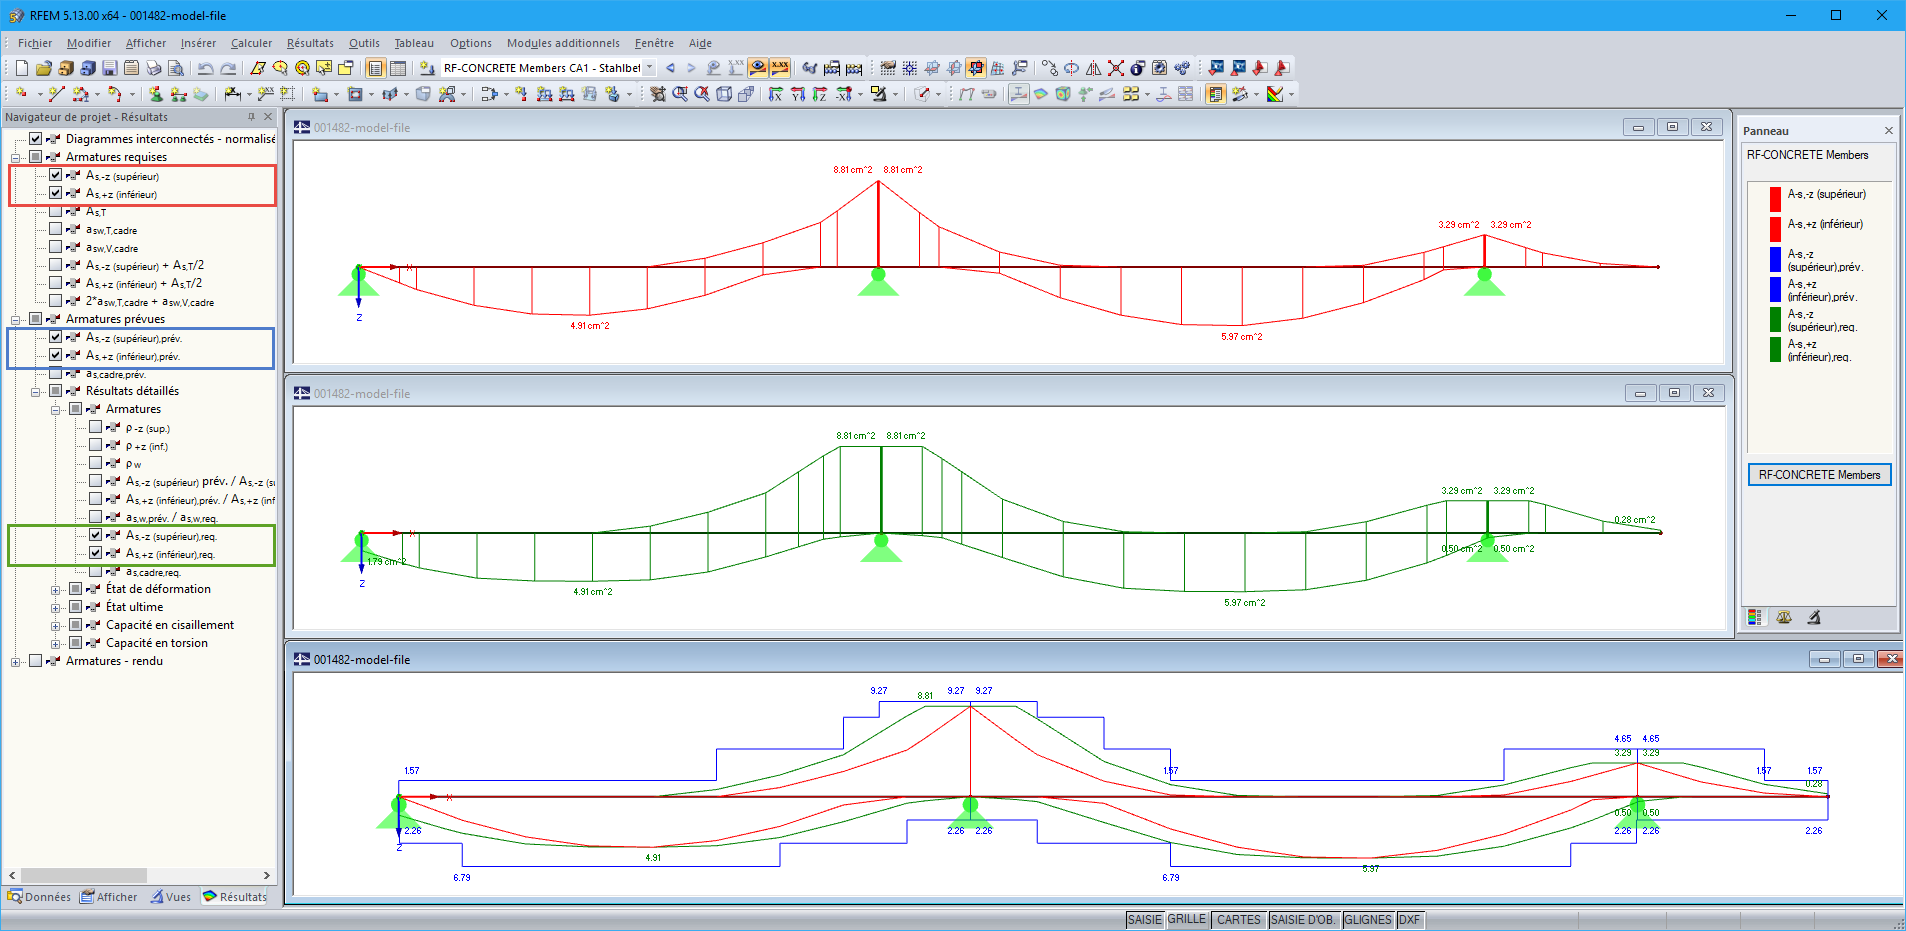Open the Modules additionnels menu
Viewport: 1906px width, 931px height.
pyautogui.click(x=563, y=43)
